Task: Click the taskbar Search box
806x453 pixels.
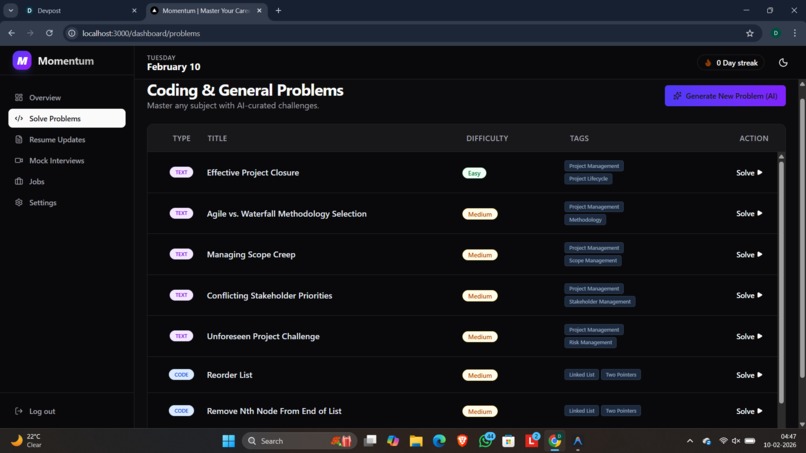Action: 299,441
